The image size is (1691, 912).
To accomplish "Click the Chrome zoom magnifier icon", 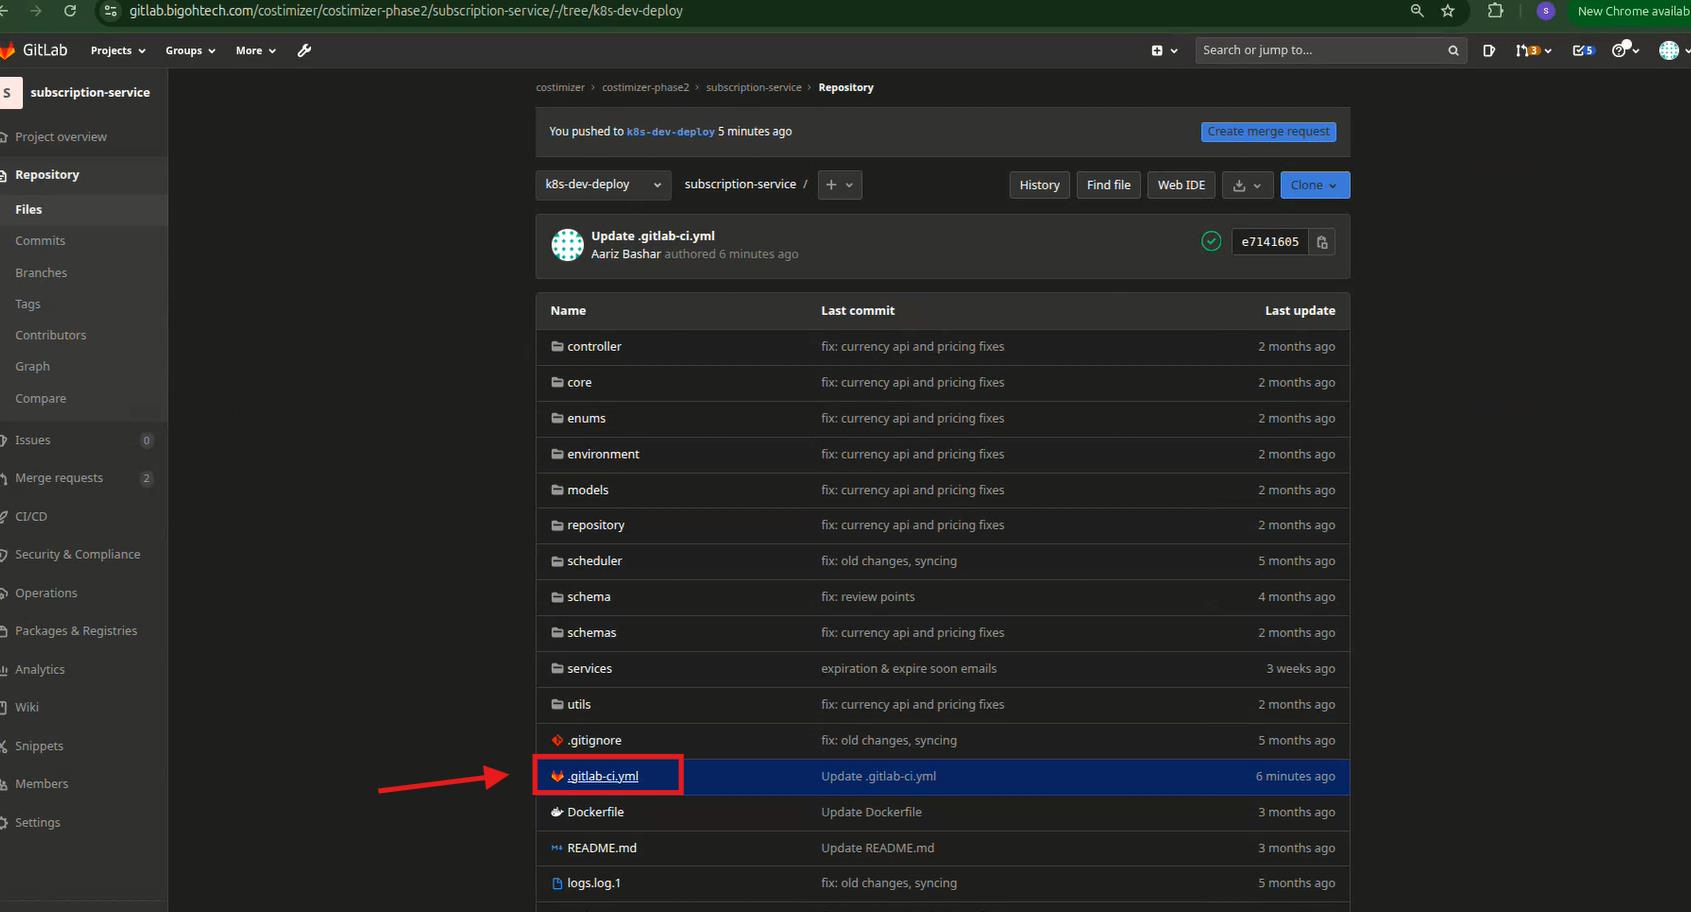I will 1417,11.
